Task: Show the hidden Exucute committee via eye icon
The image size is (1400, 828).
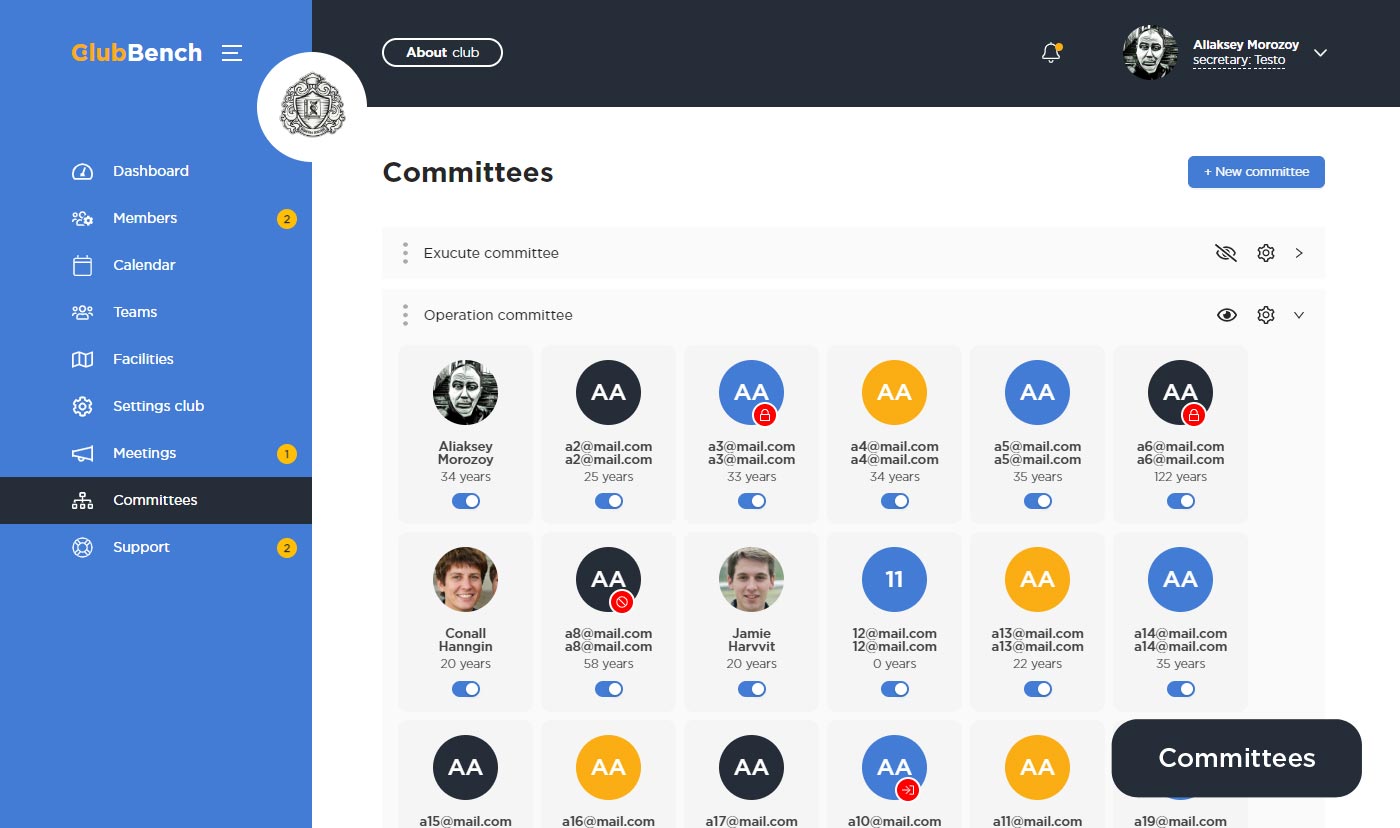Action: pyautogui.click(x=1226, y=253)
